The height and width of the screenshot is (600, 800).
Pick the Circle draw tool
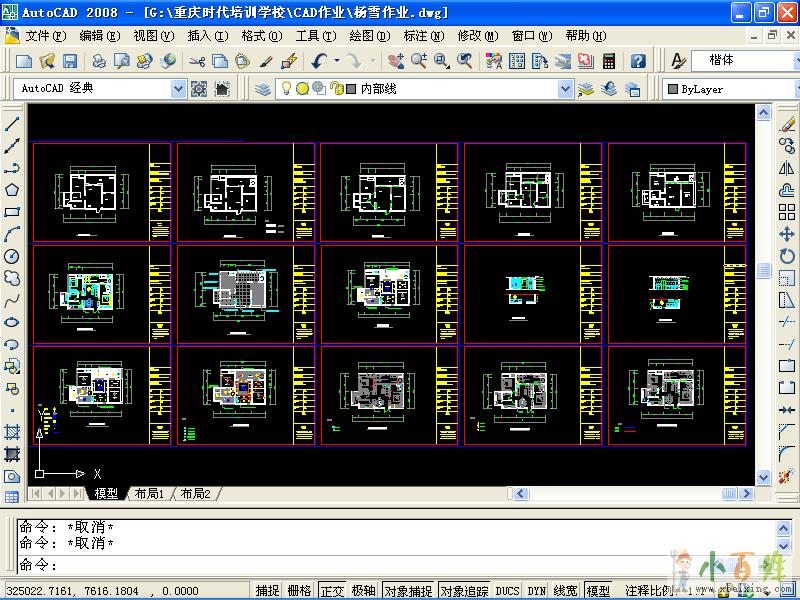(13, 256)
